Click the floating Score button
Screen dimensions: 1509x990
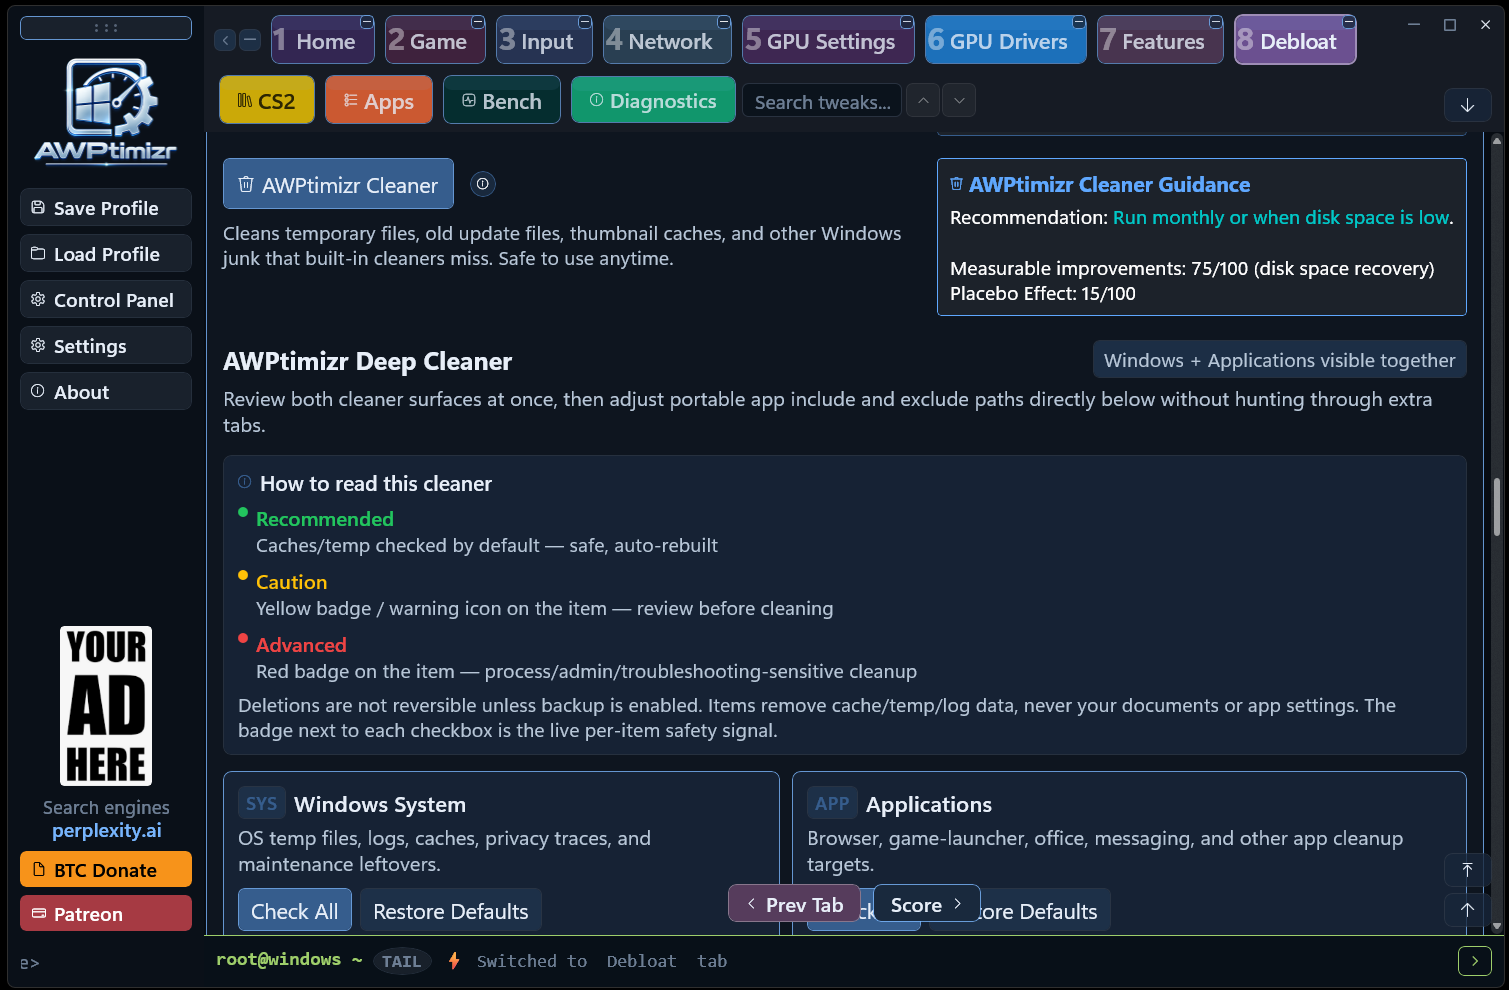coord(927,904)
